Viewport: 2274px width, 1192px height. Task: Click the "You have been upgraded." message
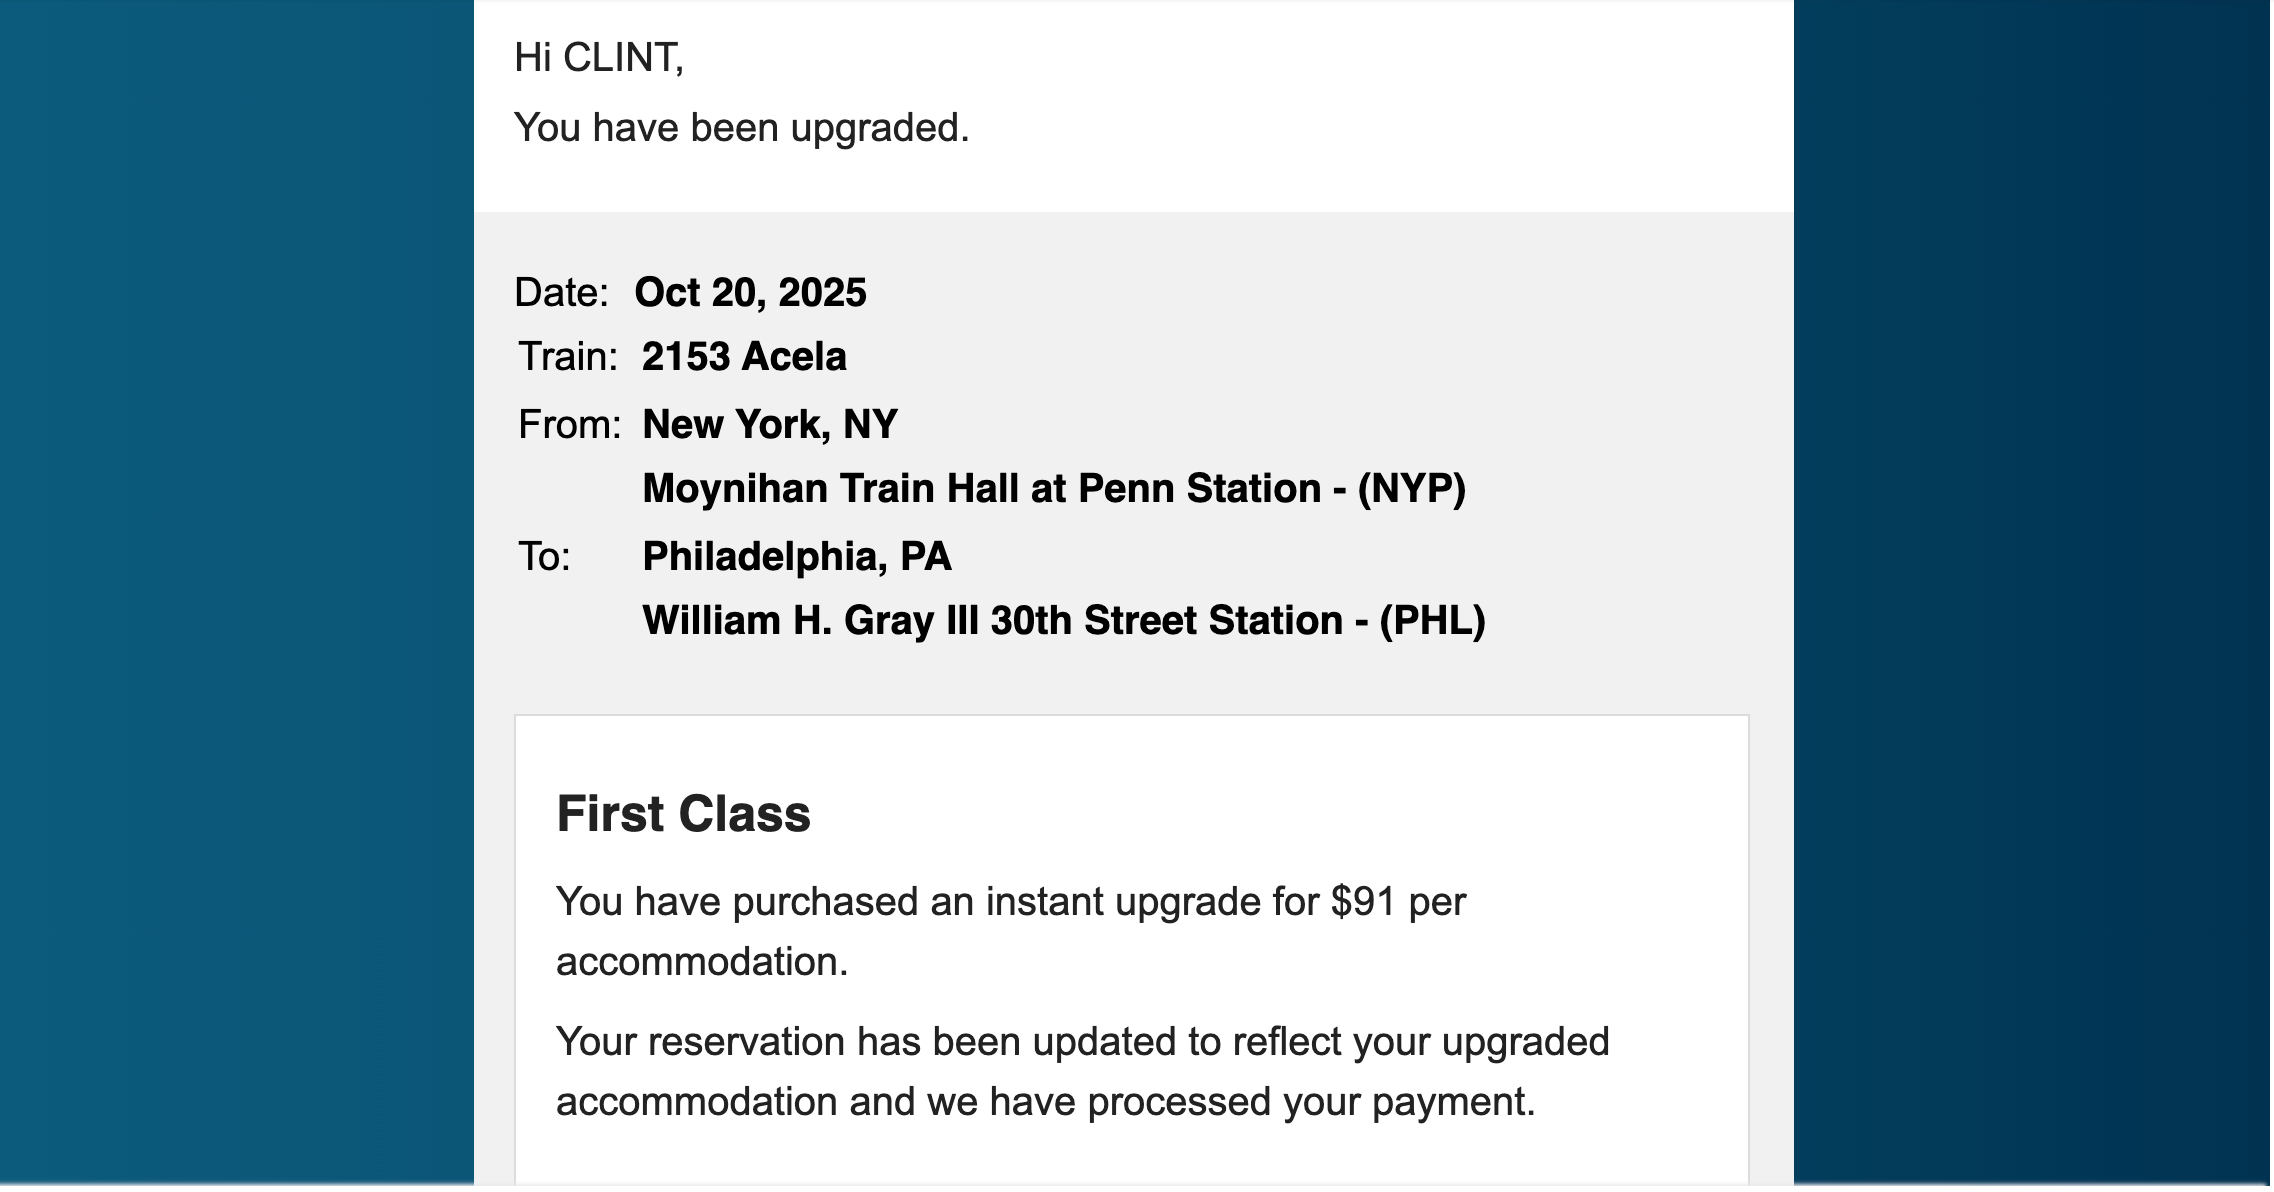[741, 128]
